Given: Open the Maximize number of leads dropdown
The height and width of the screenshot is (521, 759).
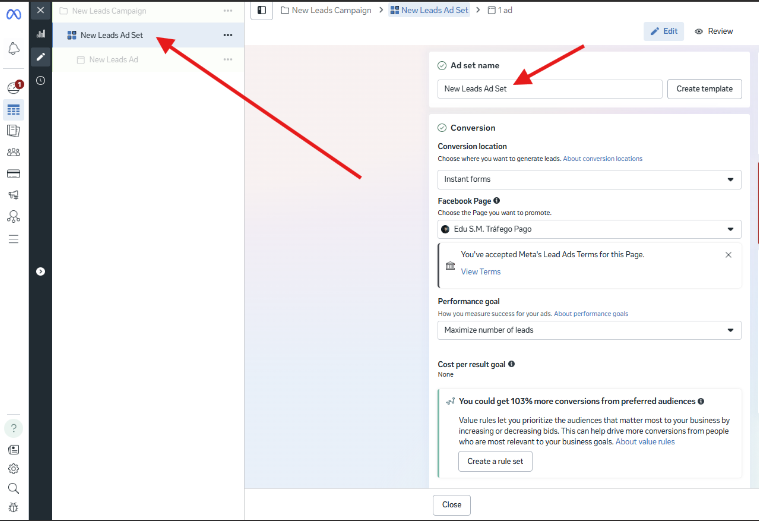Looking at the screenshot, I should pos(589,330).
